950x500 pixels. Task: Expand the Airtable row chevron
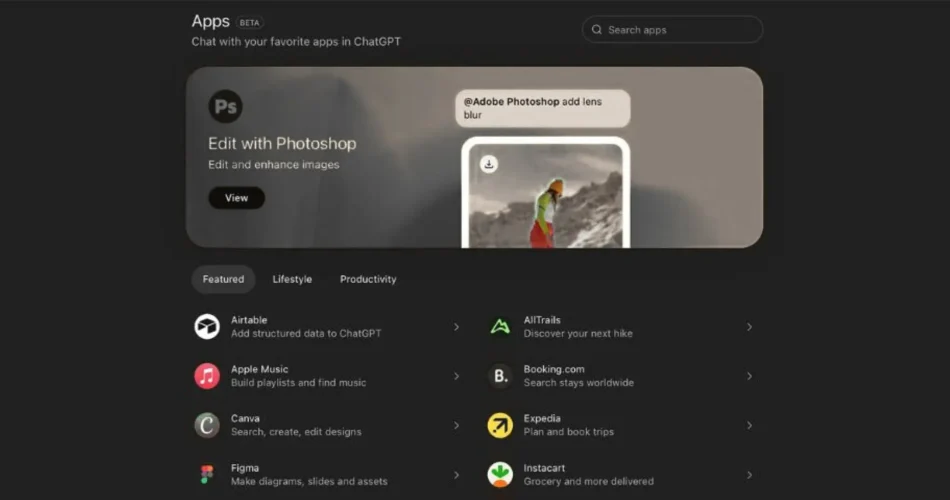457,327
